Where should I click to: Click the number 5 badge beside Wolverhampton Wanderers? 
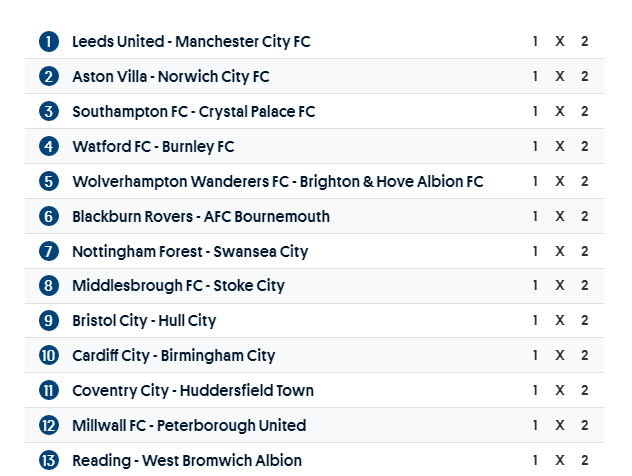tap(49, 182)
